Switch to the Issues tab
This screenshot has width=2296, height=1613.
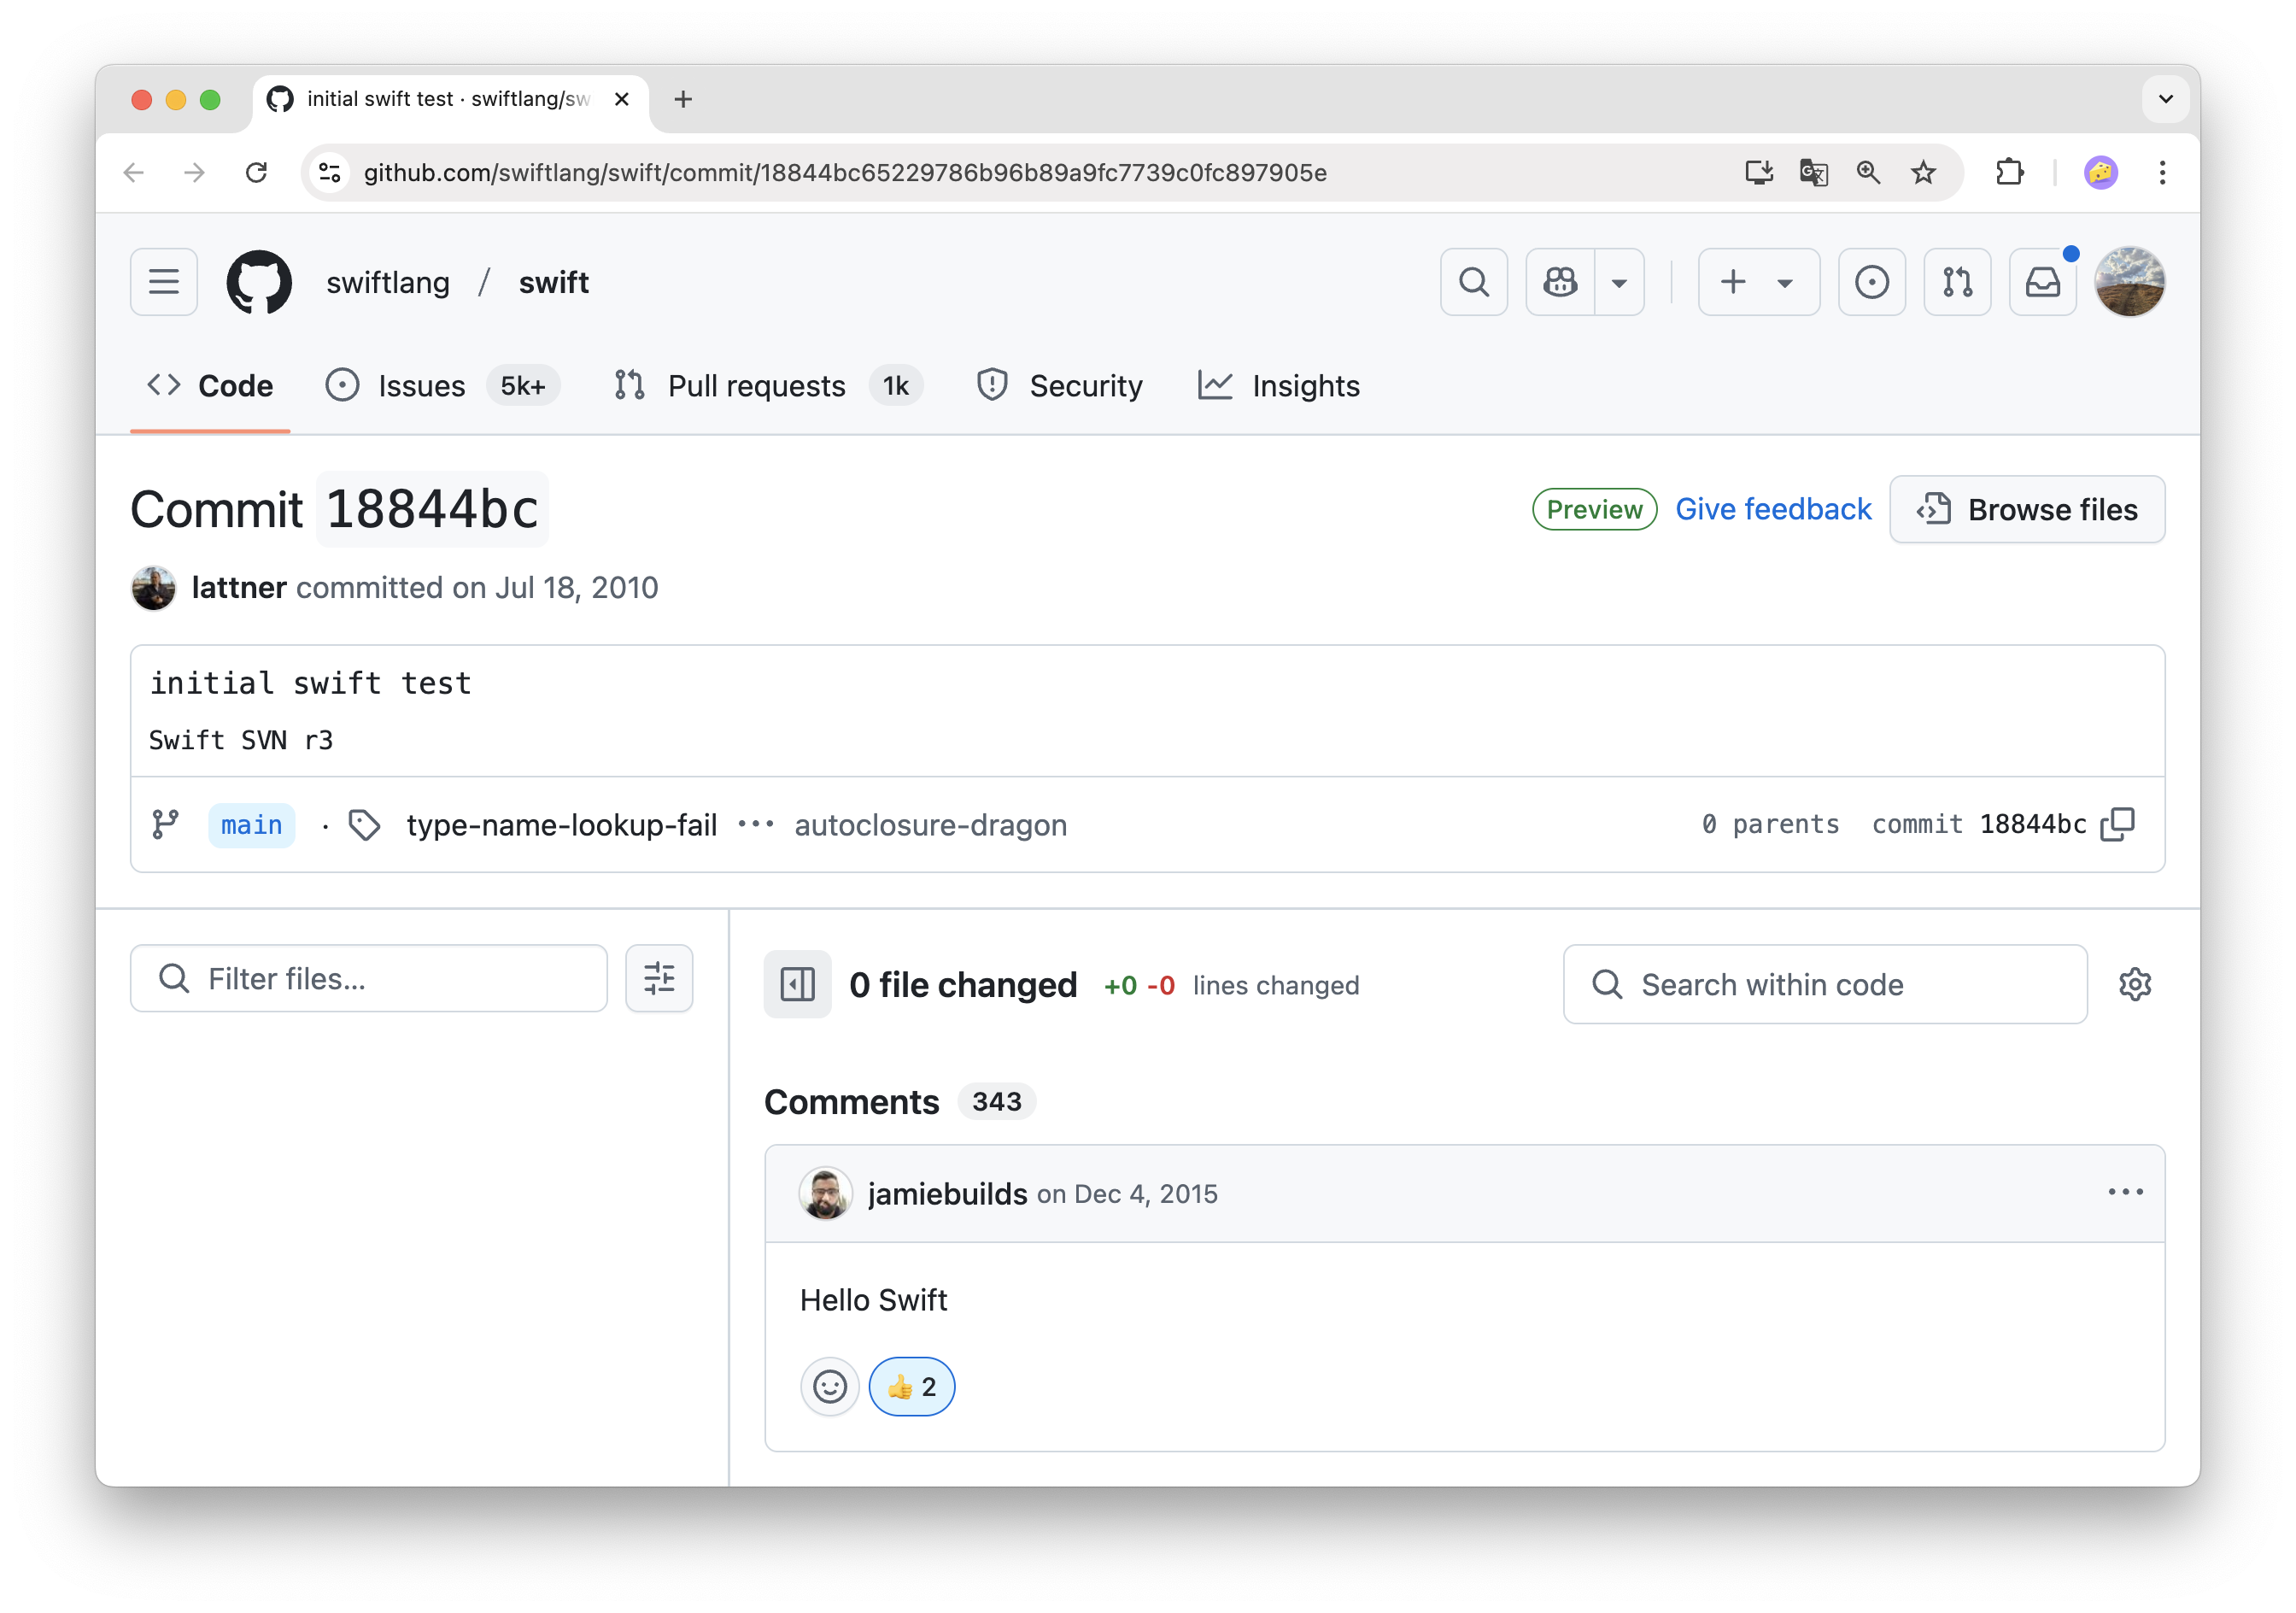pyautogui.click(x=443, y=386)
